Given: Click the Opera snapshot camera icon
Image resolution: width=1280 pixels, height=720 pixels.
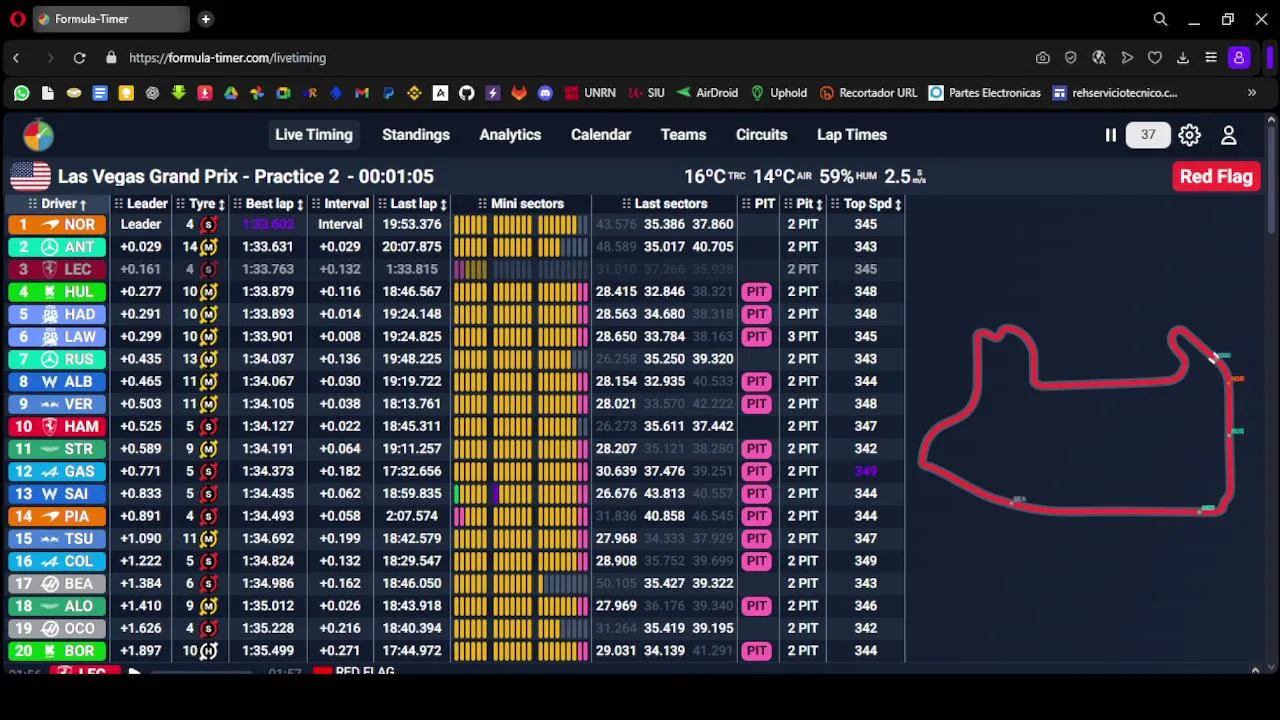Looking at the screenshot, I should (x=1043, y=58).
